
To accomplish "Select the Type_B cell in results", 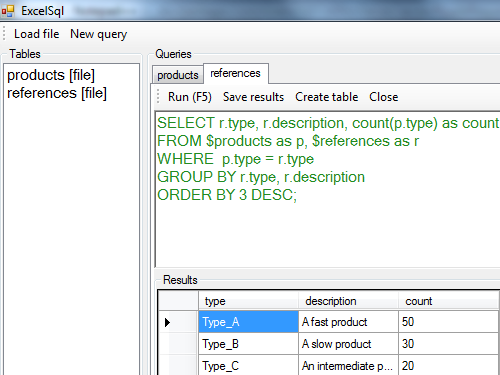I will point(248,344).
